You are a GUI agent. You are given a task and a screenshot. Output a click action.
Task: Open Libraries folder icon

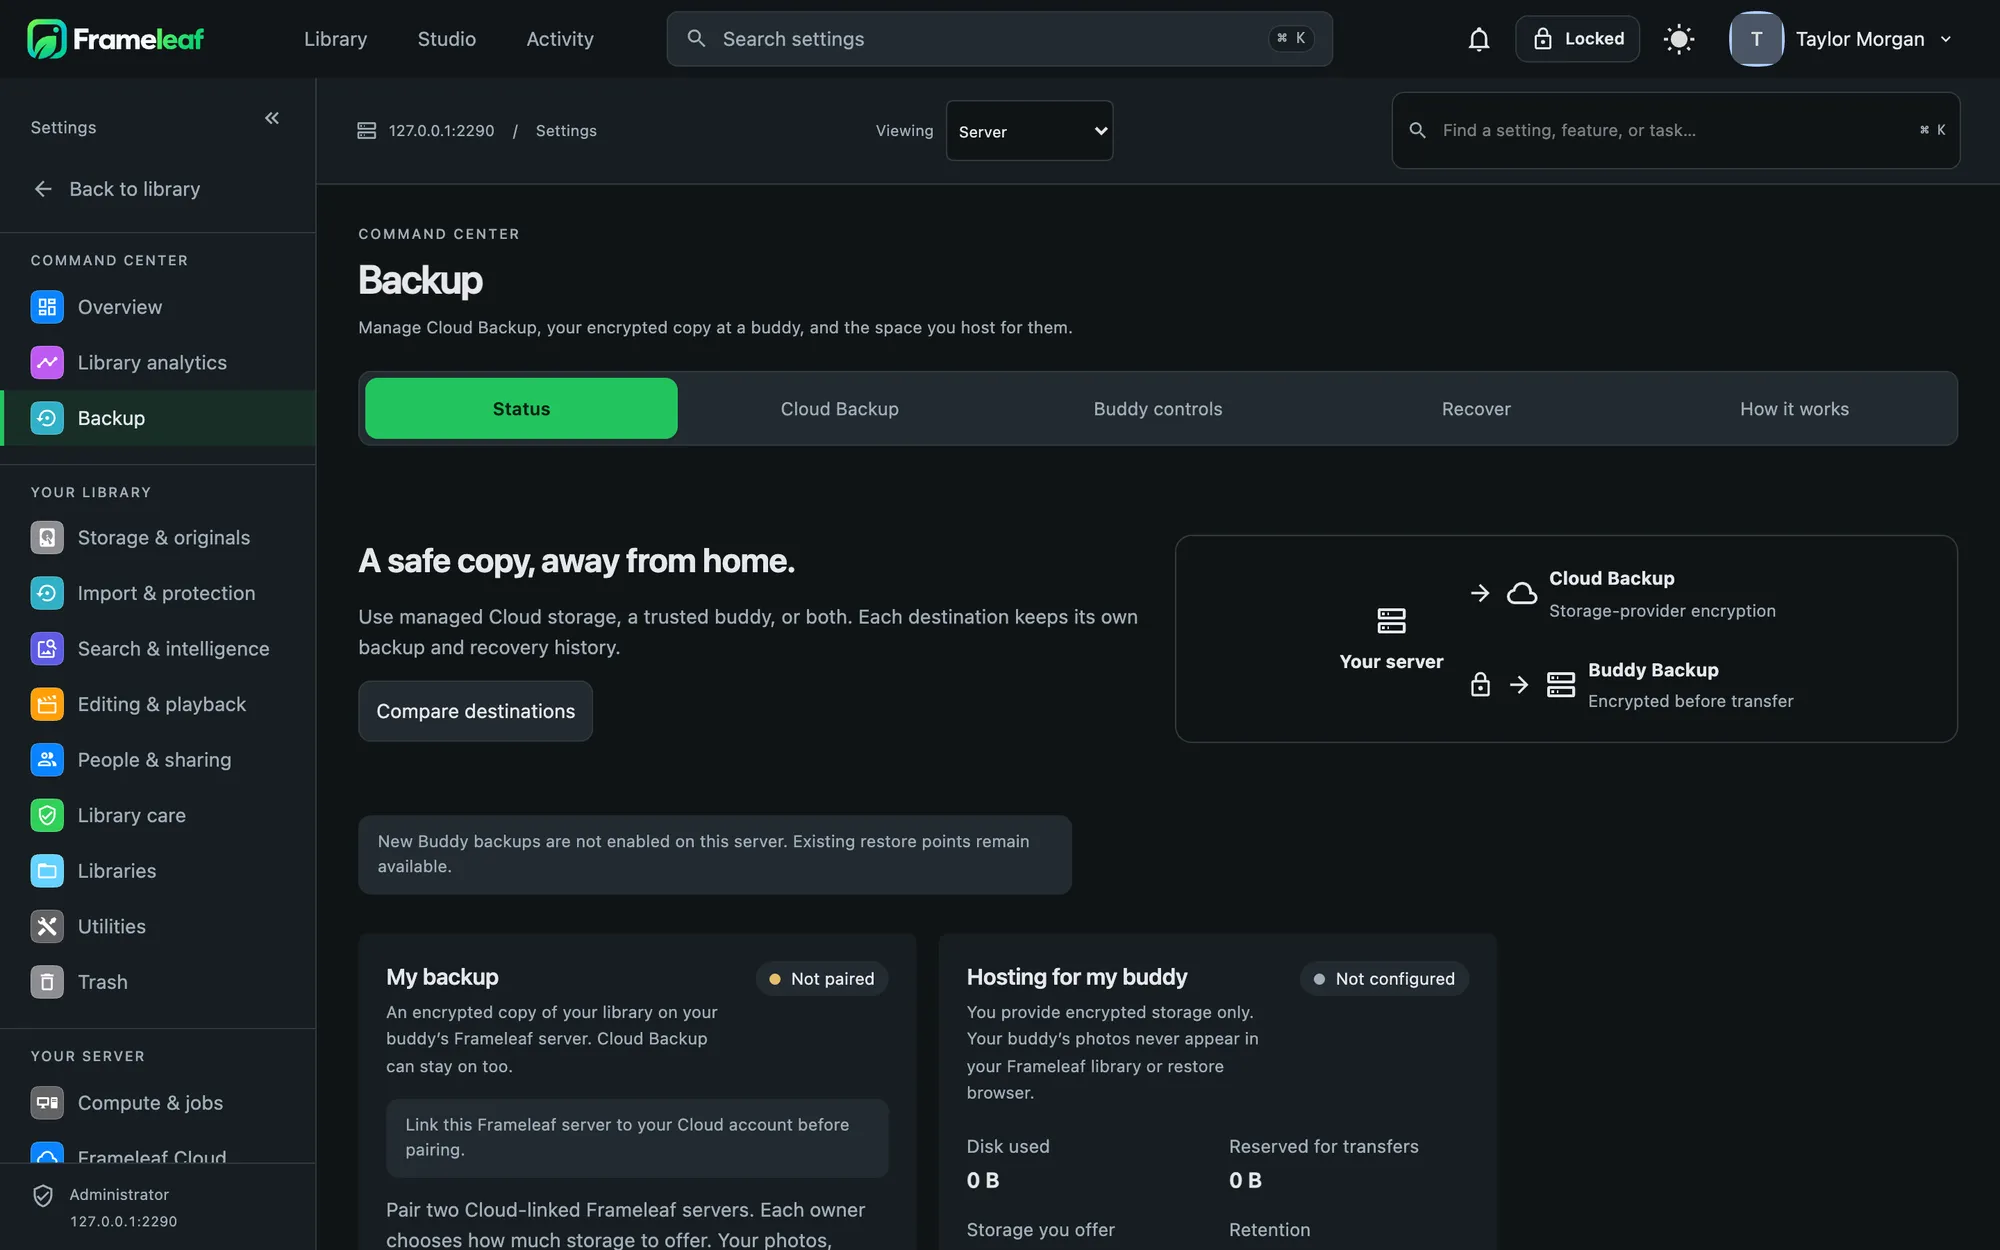(x=47, y=871)
